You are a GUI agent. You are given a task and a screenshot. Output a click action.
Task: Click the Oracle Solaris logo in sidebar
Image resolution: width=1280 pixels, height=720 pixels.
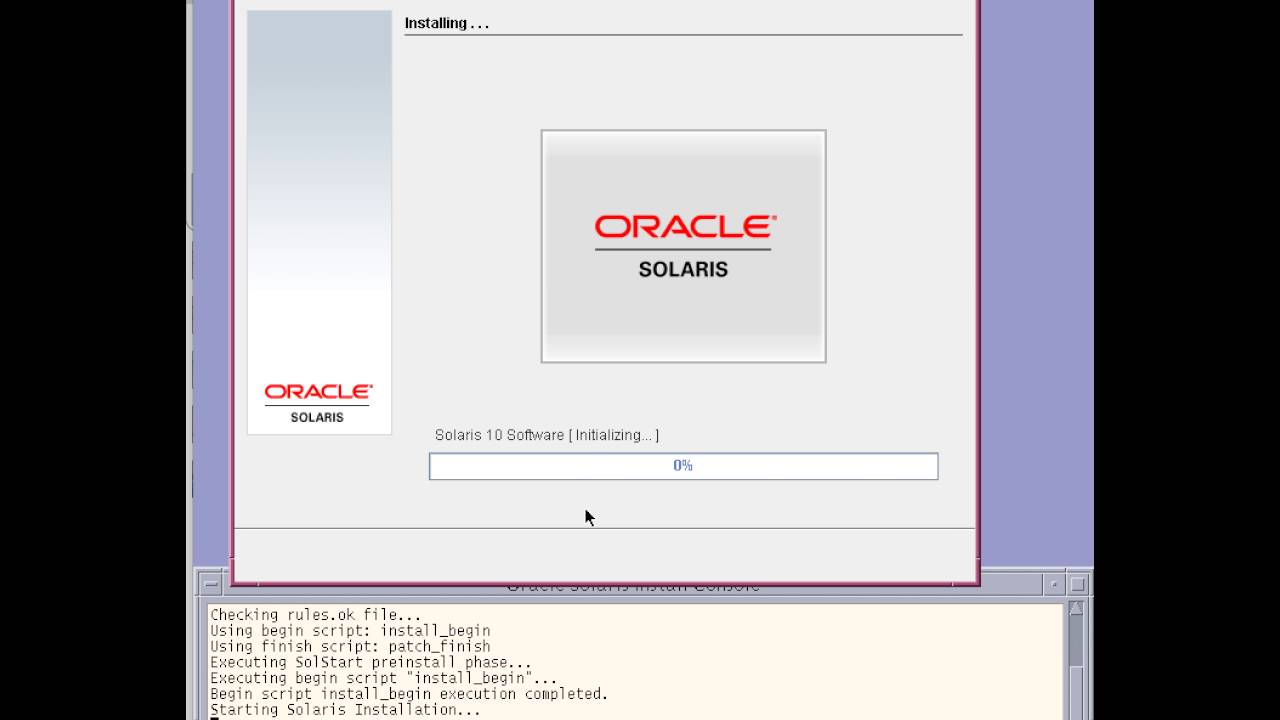(x=318, y=403)
